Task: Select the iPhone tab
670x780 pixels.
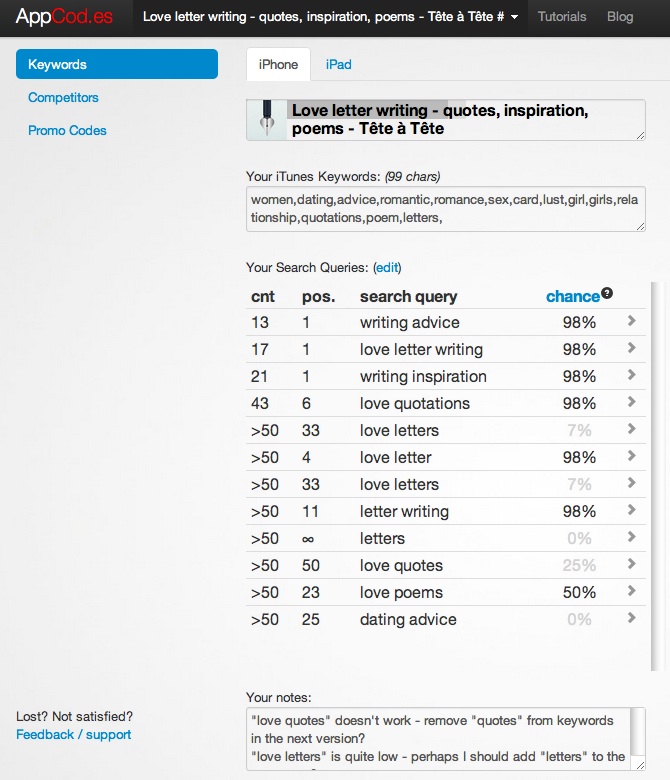Action: pyautogui.click(x=278, y=65)
